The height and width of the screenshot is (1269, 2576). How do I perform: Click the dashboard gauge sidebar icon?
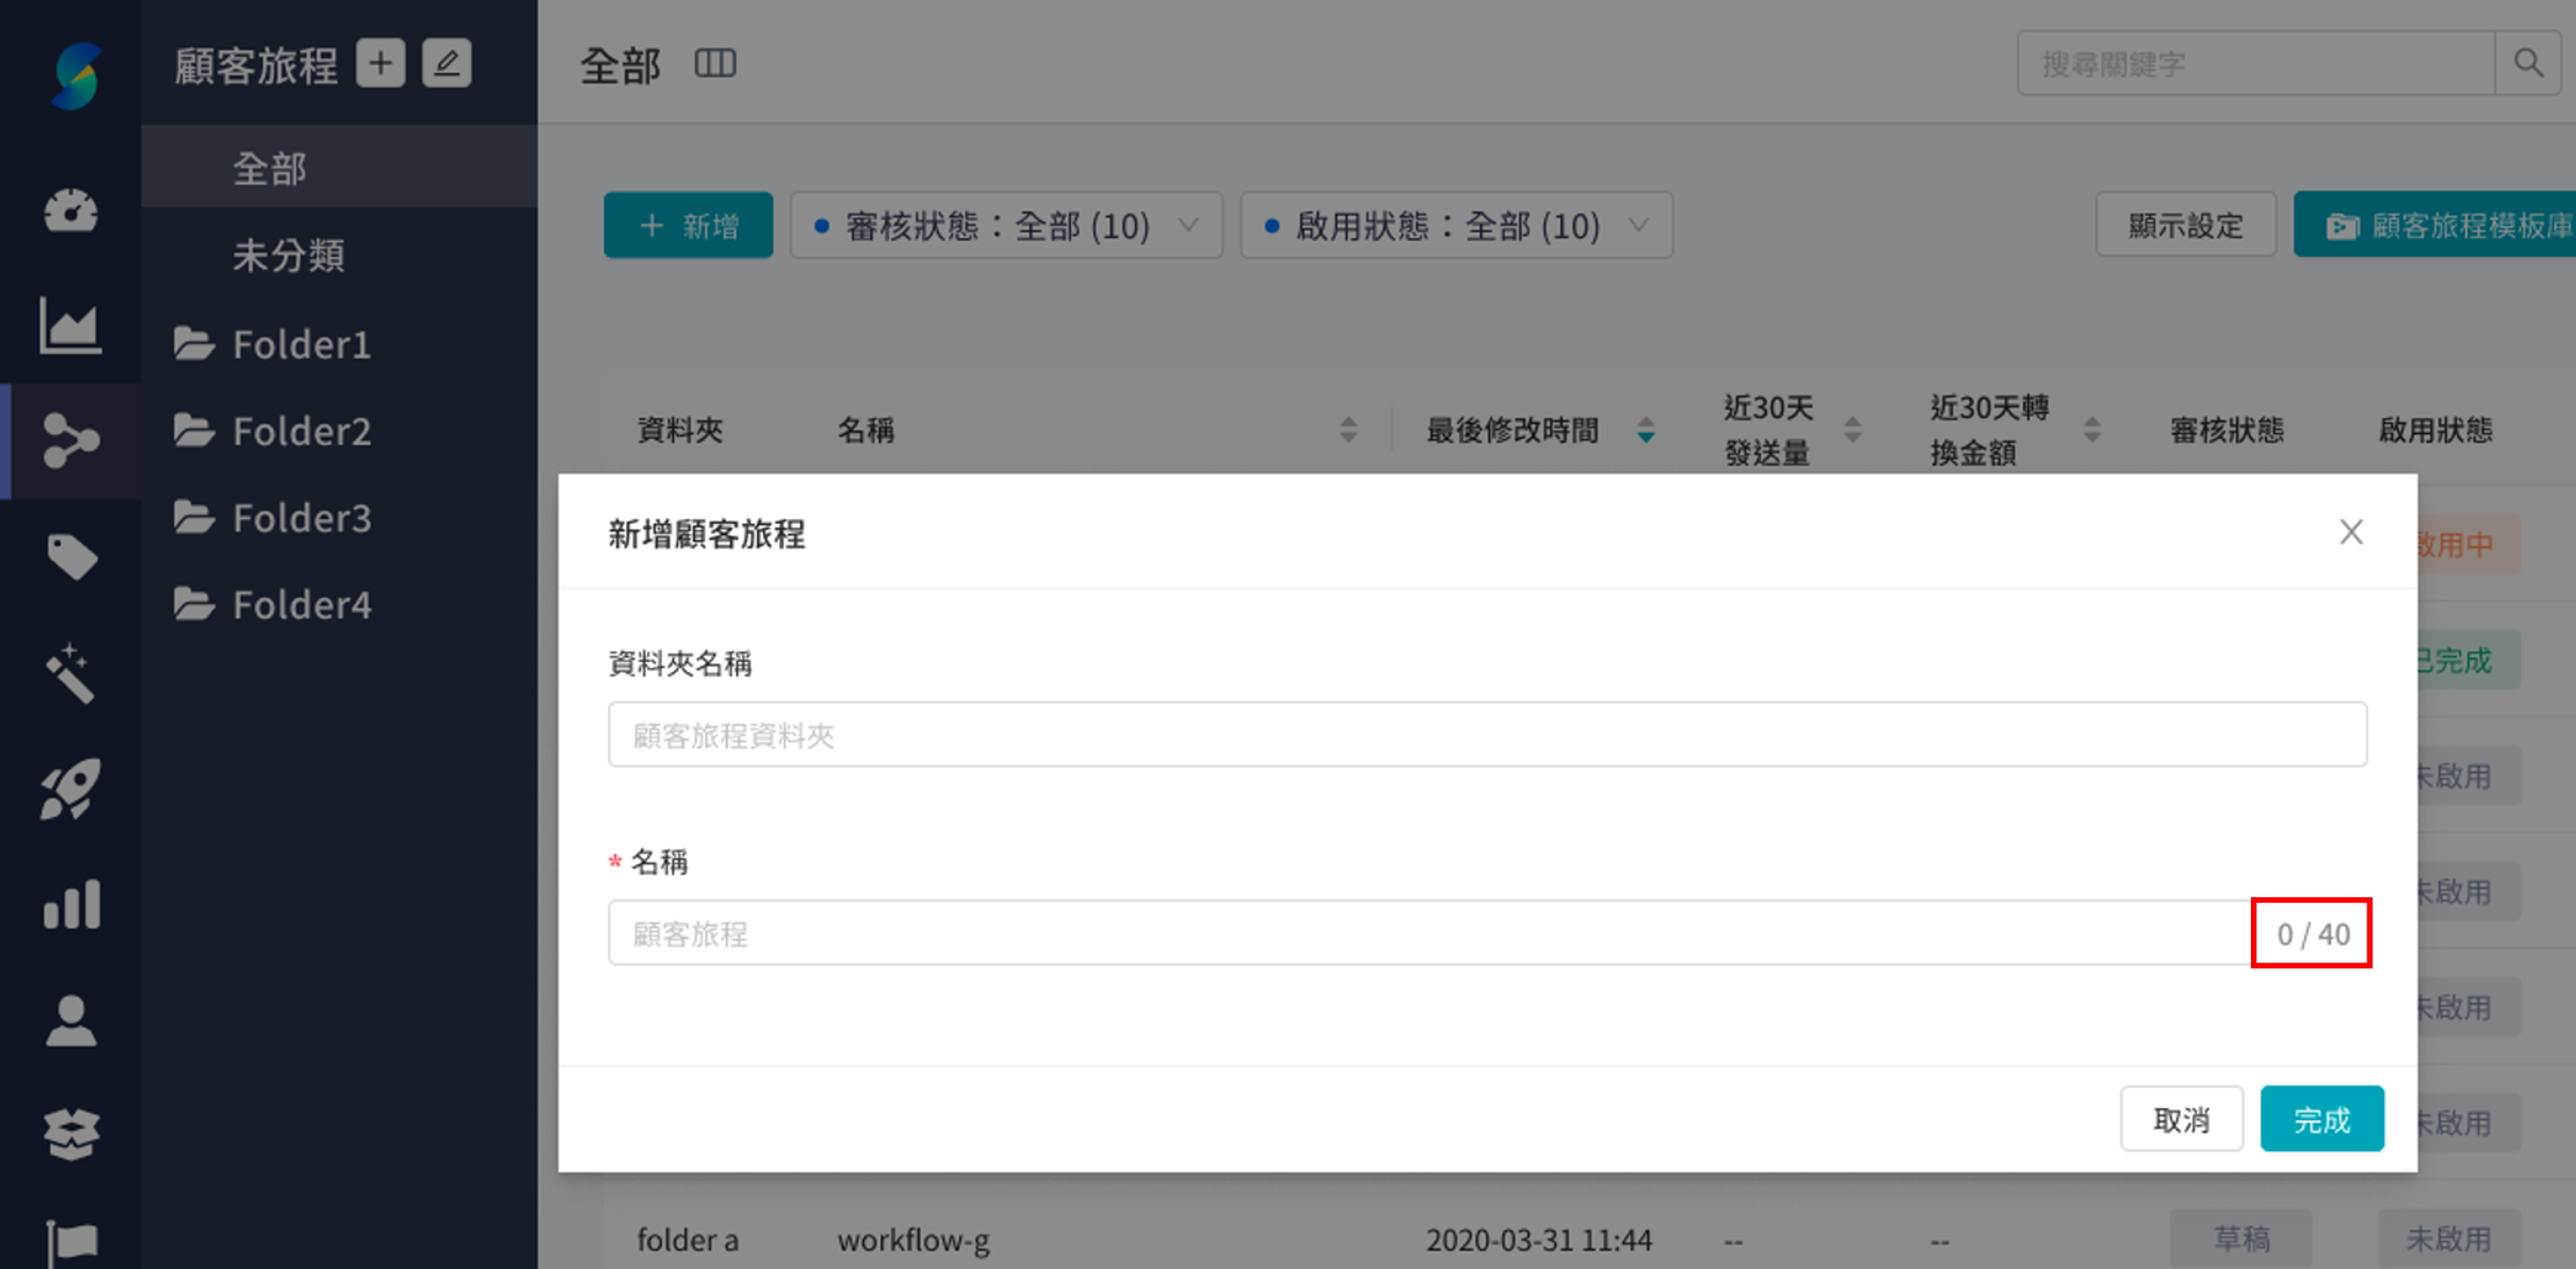[x=70, y=210]
